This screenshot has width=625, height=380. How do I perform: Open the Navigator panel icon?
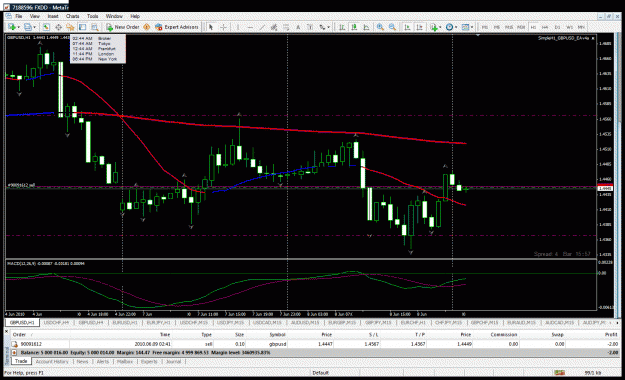pos(71,27)
